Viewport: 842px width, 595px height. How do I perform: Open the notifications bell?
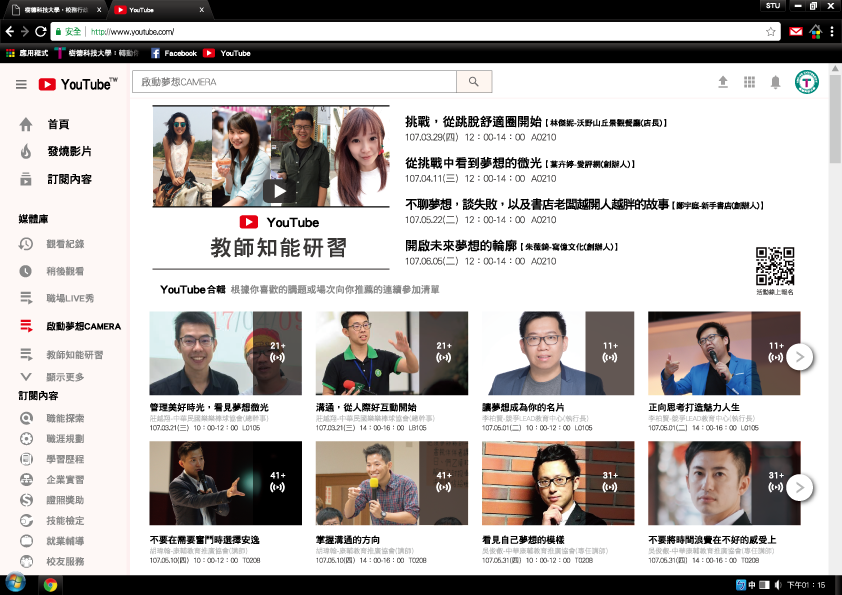[x=775, y=82]
